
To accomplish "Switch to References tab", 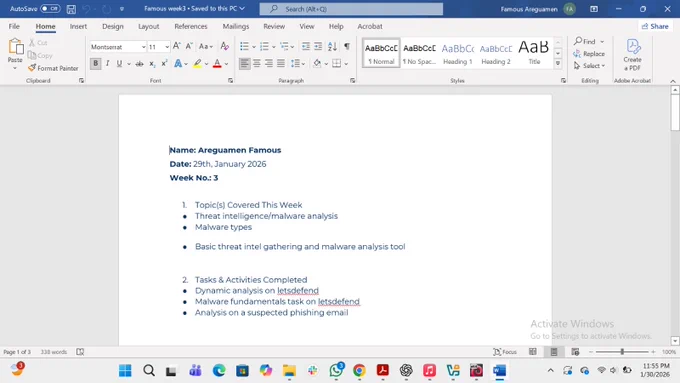I will (191, 26).
